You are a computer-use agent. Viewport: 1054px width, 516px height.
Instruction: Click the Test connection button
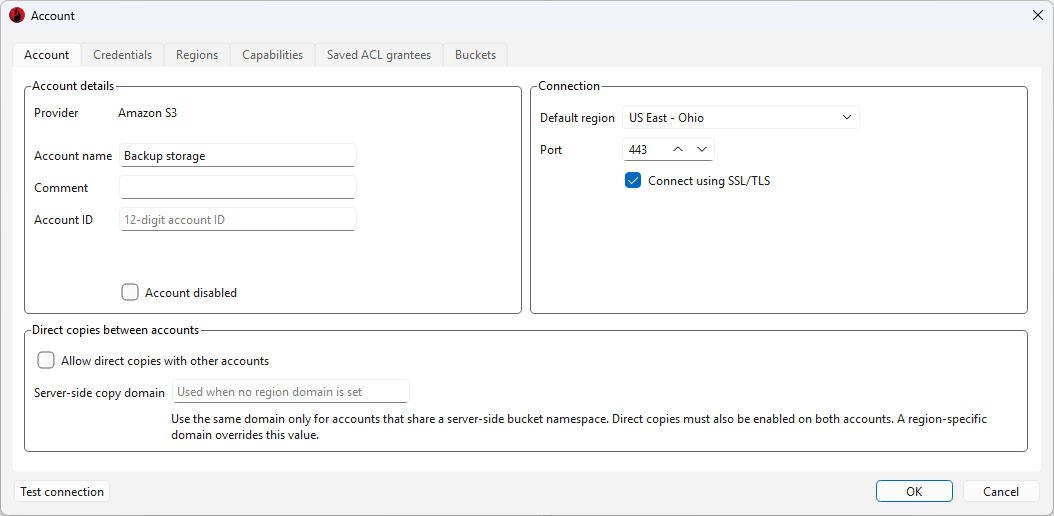[62, 492]
